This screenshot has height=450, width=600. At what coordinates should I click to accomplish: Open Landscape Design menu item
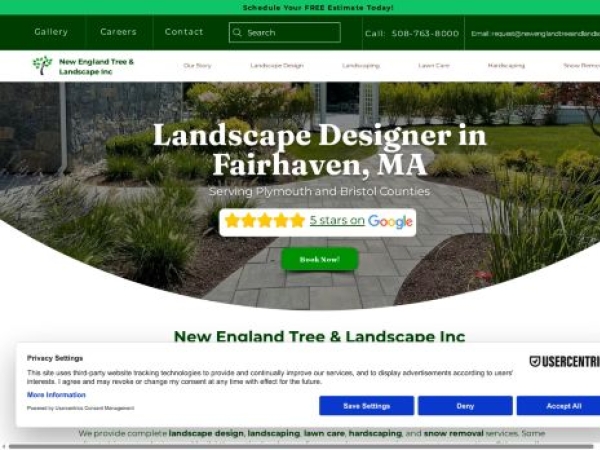277,65
